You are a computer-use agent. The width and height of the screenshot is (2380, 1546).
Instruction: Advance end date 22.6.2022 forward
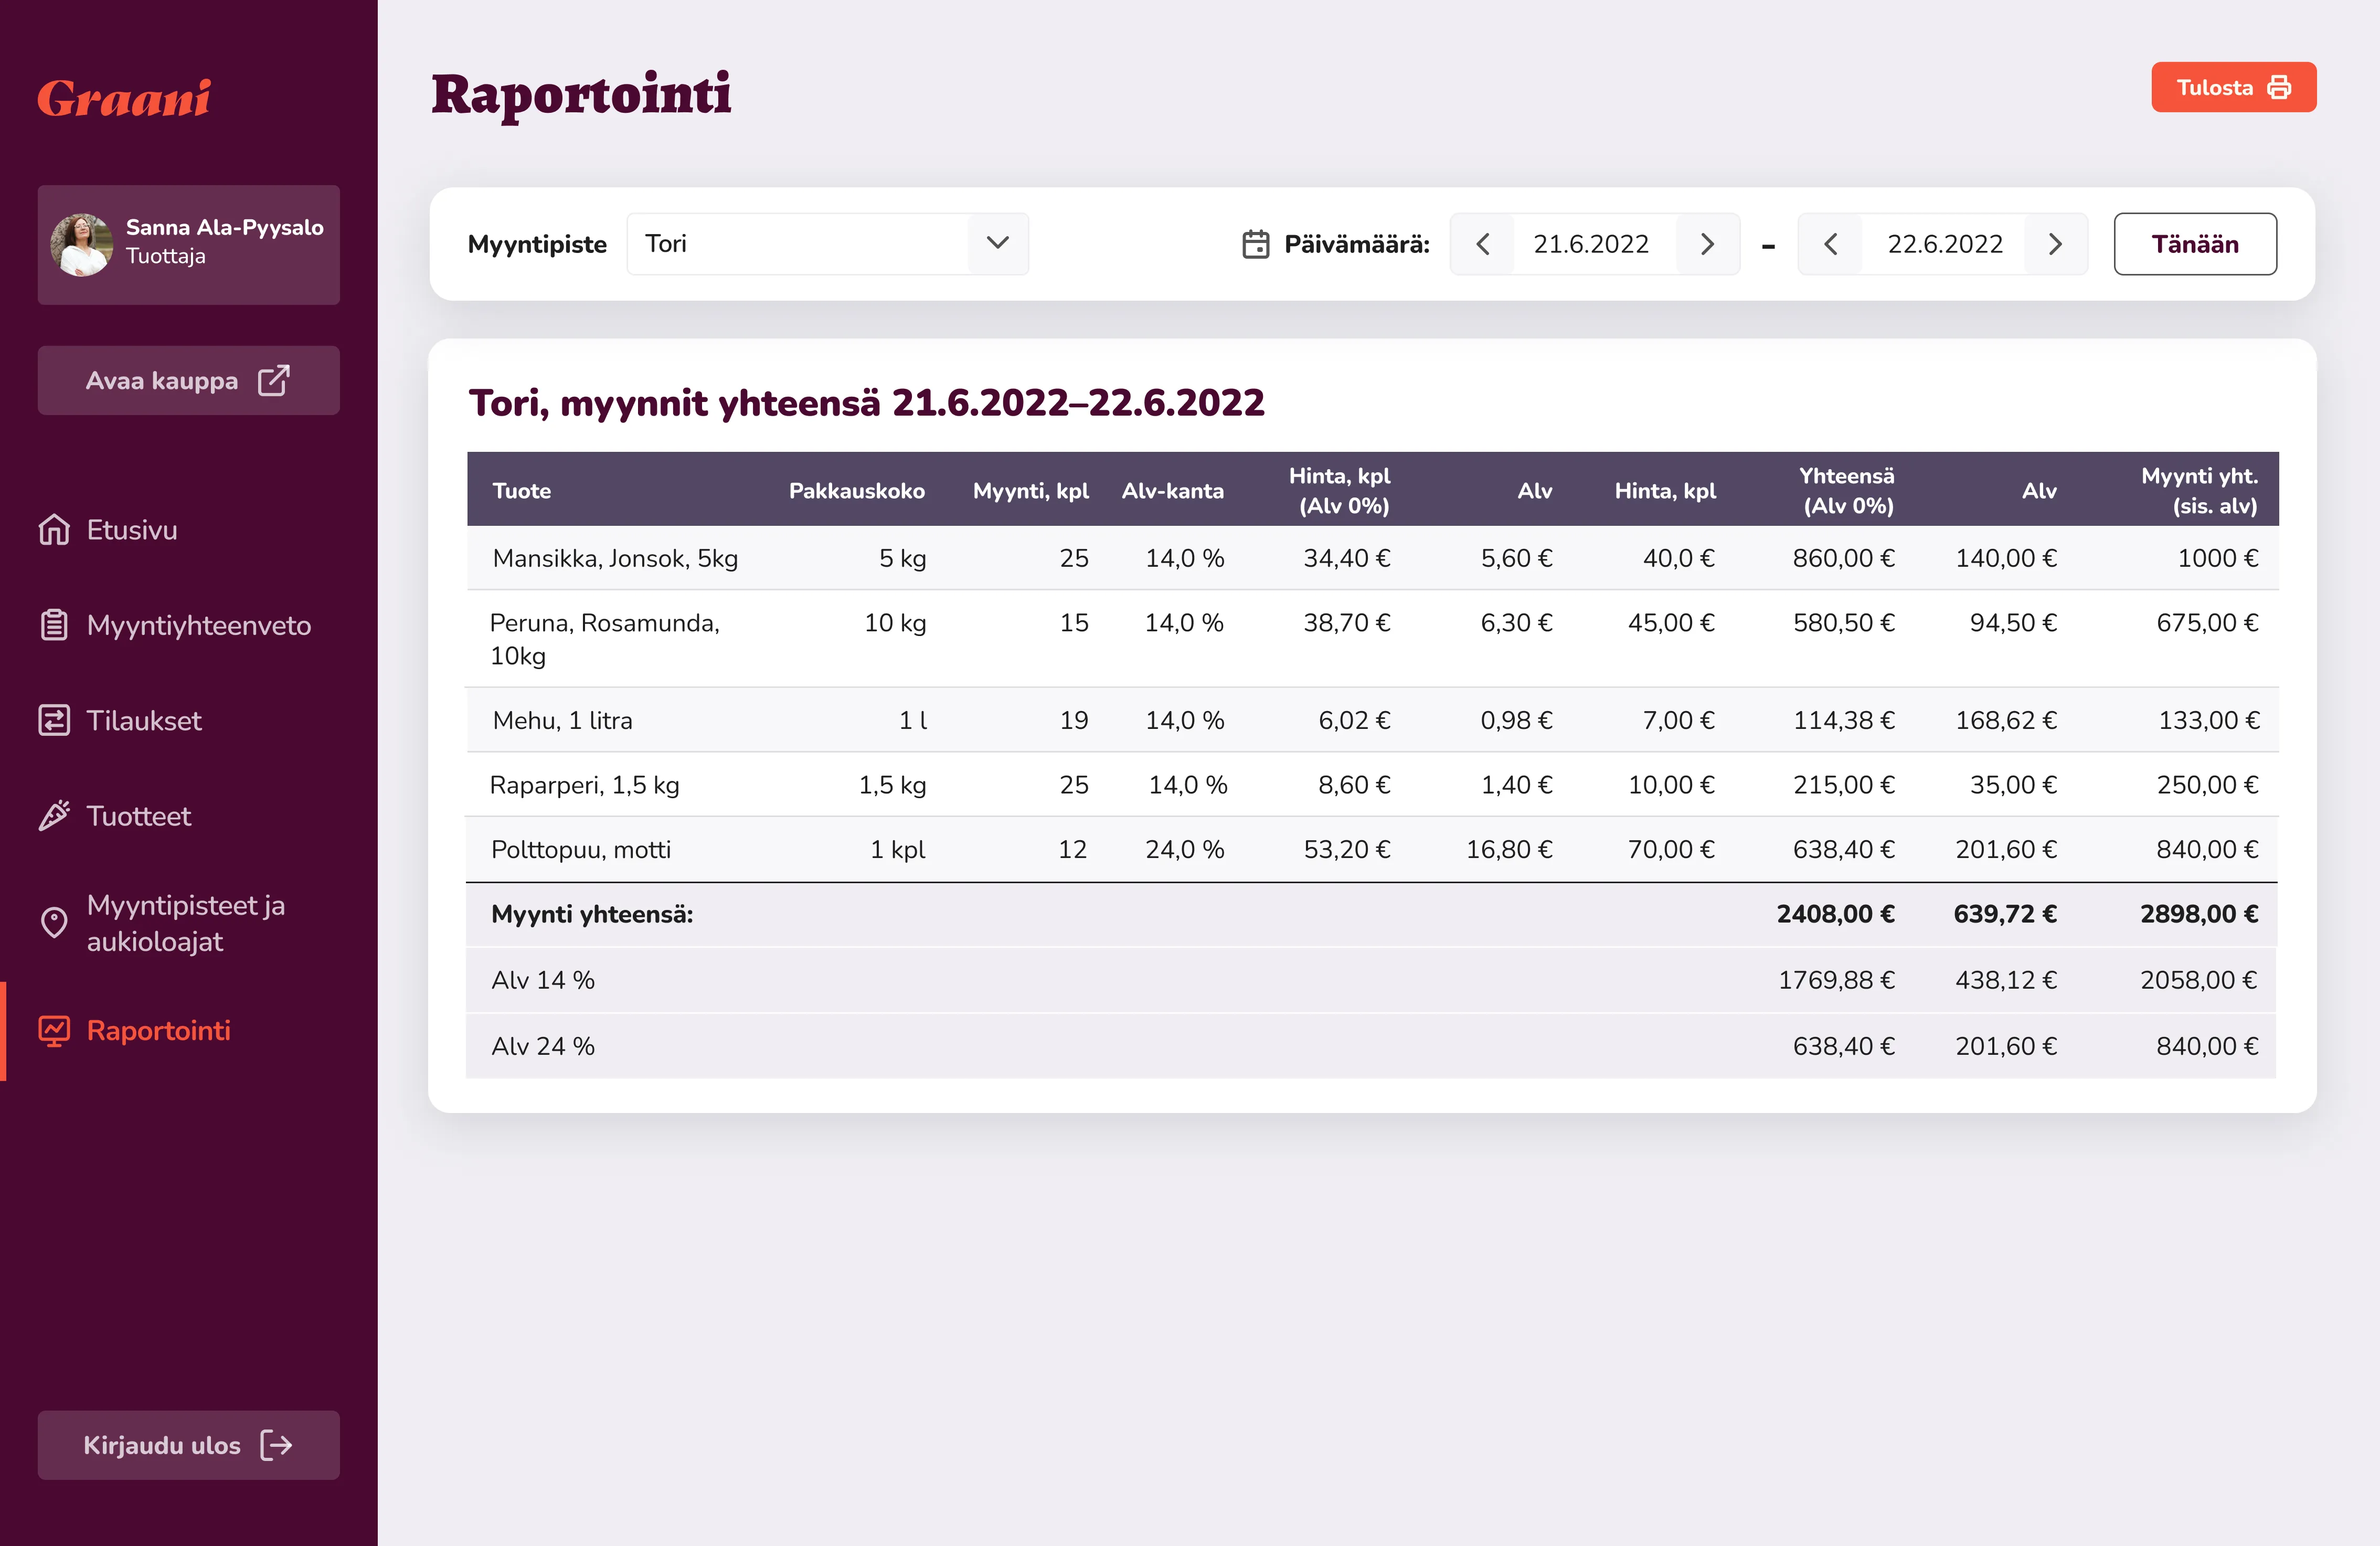2055,244
